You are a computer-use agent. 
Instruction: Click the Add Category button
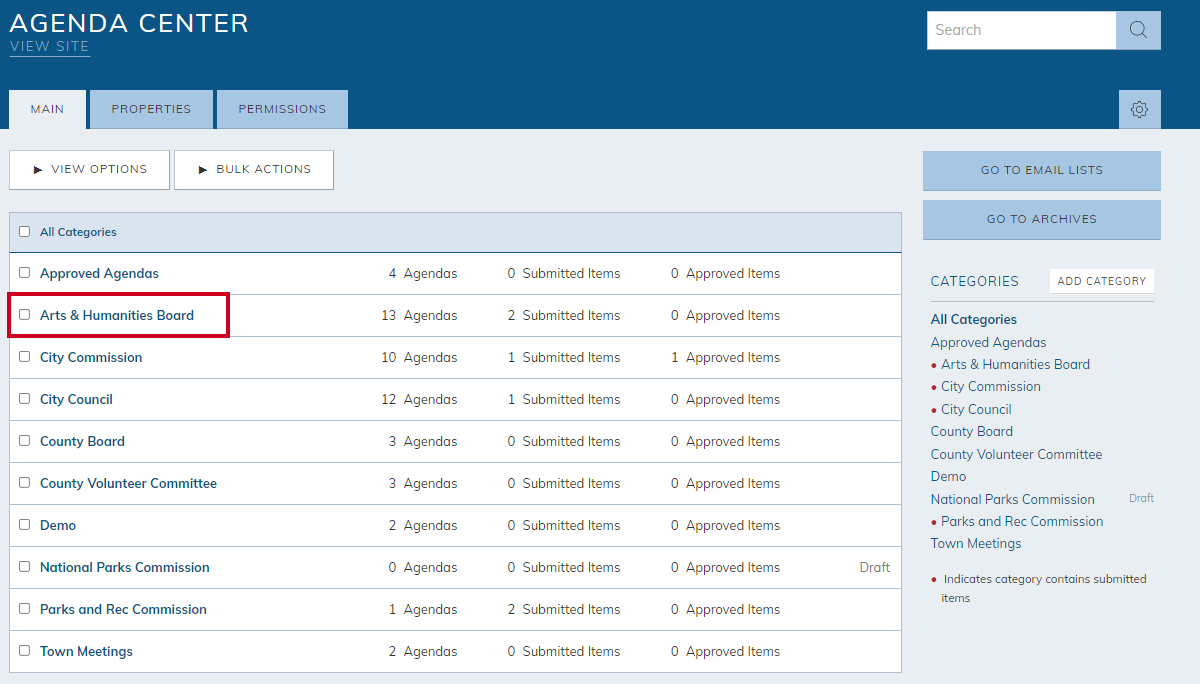[x=1102, y=281]
